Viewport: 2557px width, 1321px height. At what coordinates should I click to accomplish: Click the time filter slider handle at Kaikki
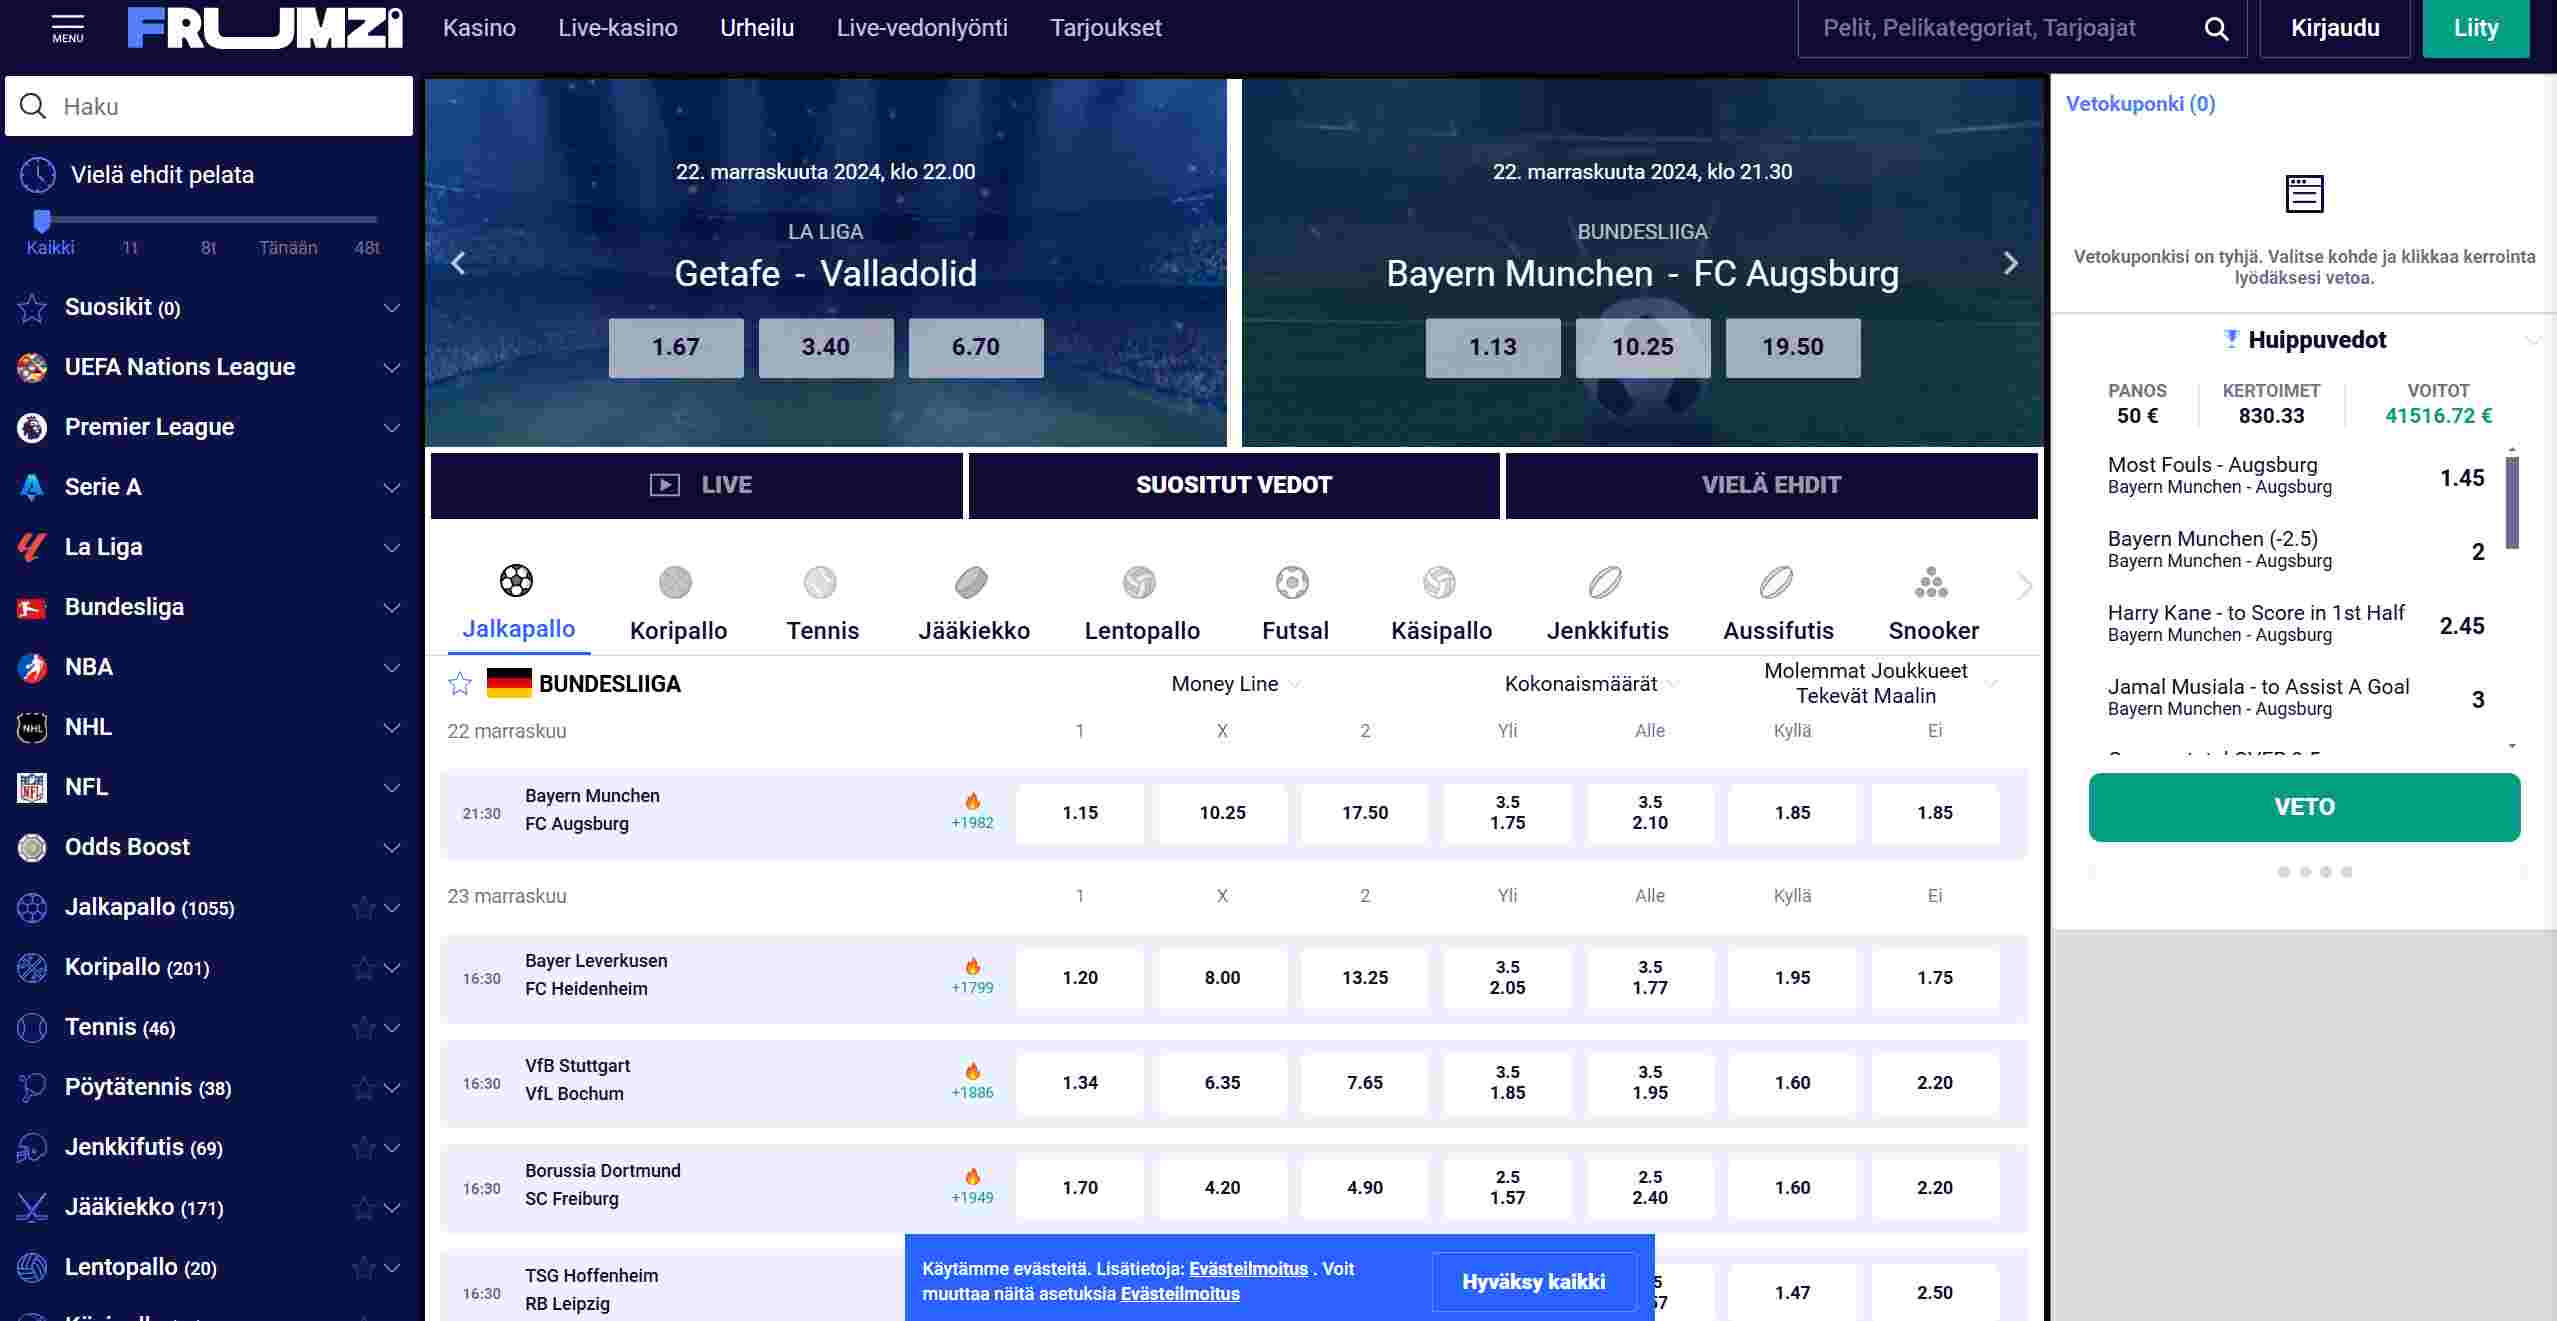pos(42,220)
